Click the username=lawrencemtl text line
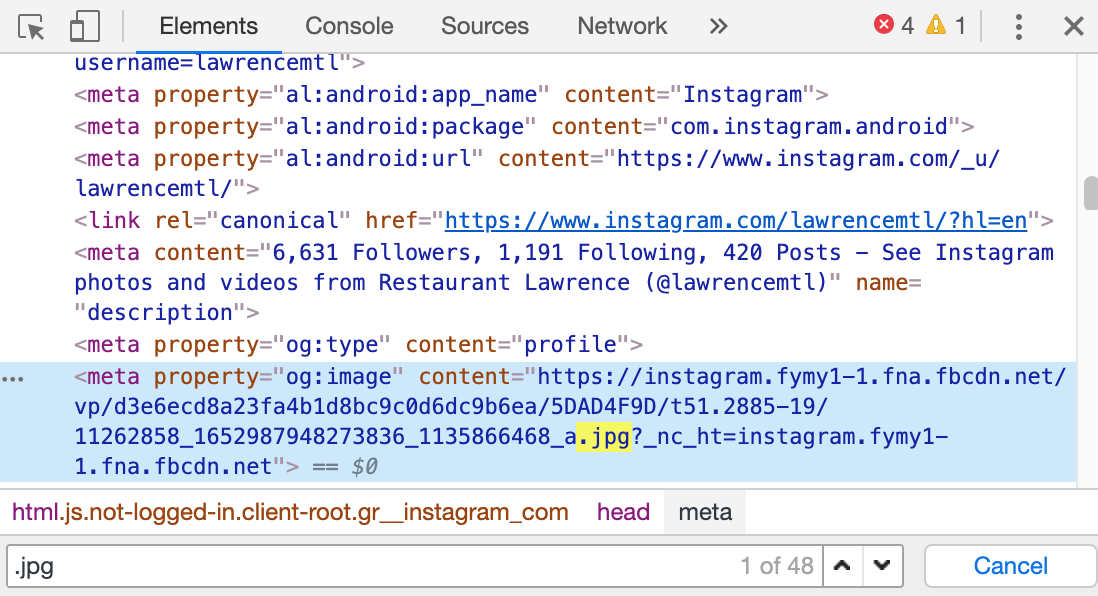The height and width of the screenshot is (596, 1098). tap(220, 63)
